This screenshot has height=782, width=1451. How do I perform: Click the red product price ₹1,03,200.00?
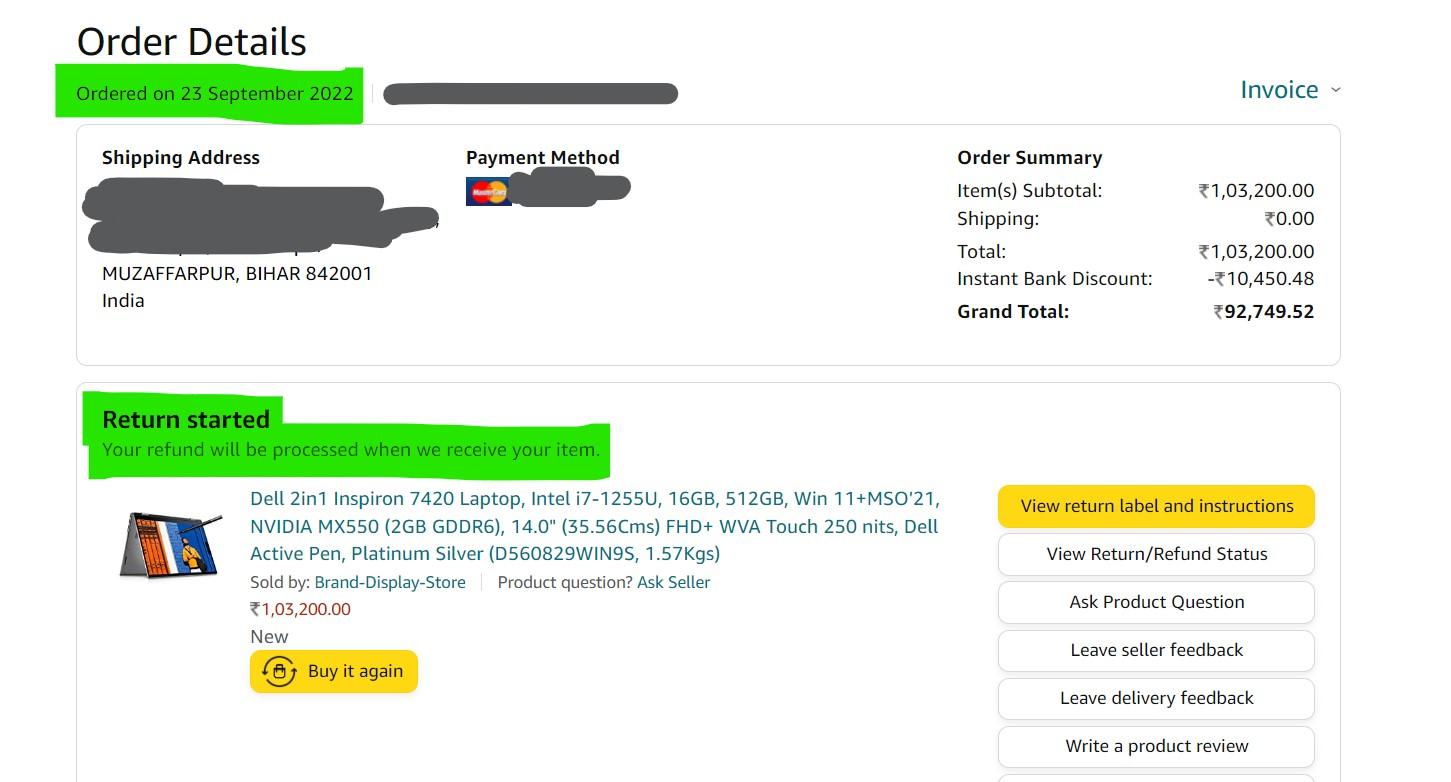(x=300, y=609)
